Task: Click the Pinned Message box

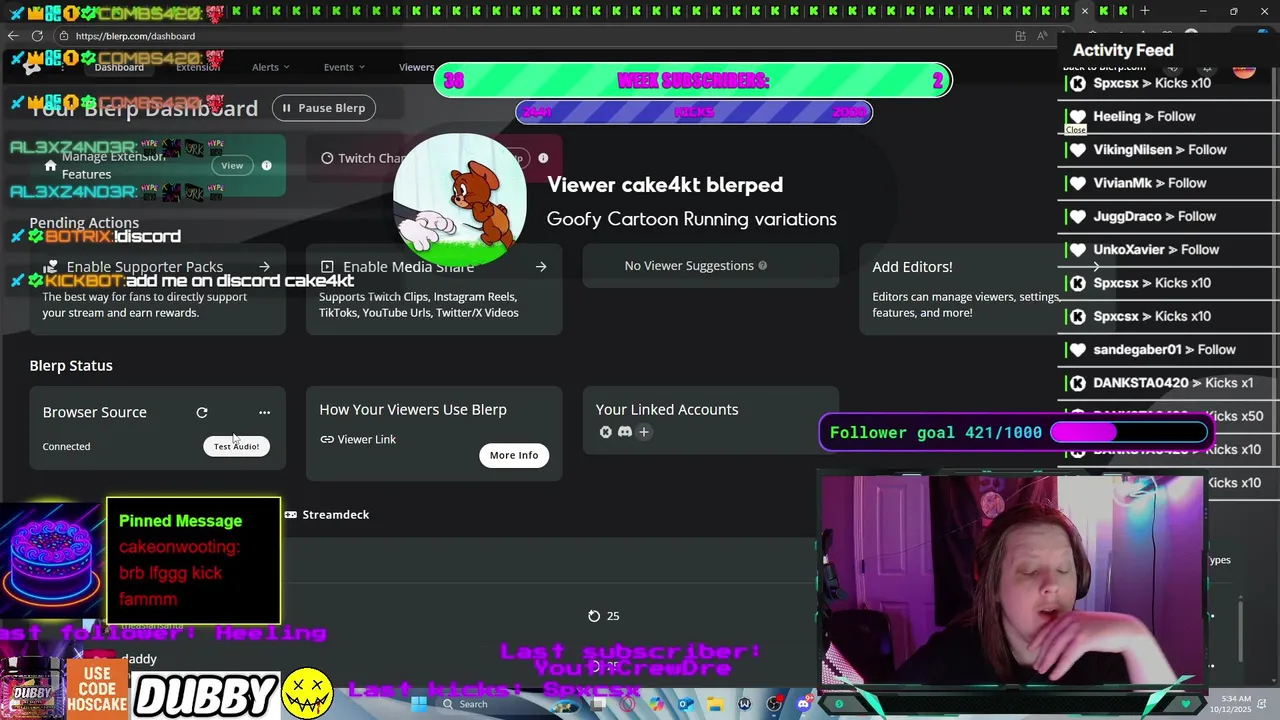Action: point(194,560)
